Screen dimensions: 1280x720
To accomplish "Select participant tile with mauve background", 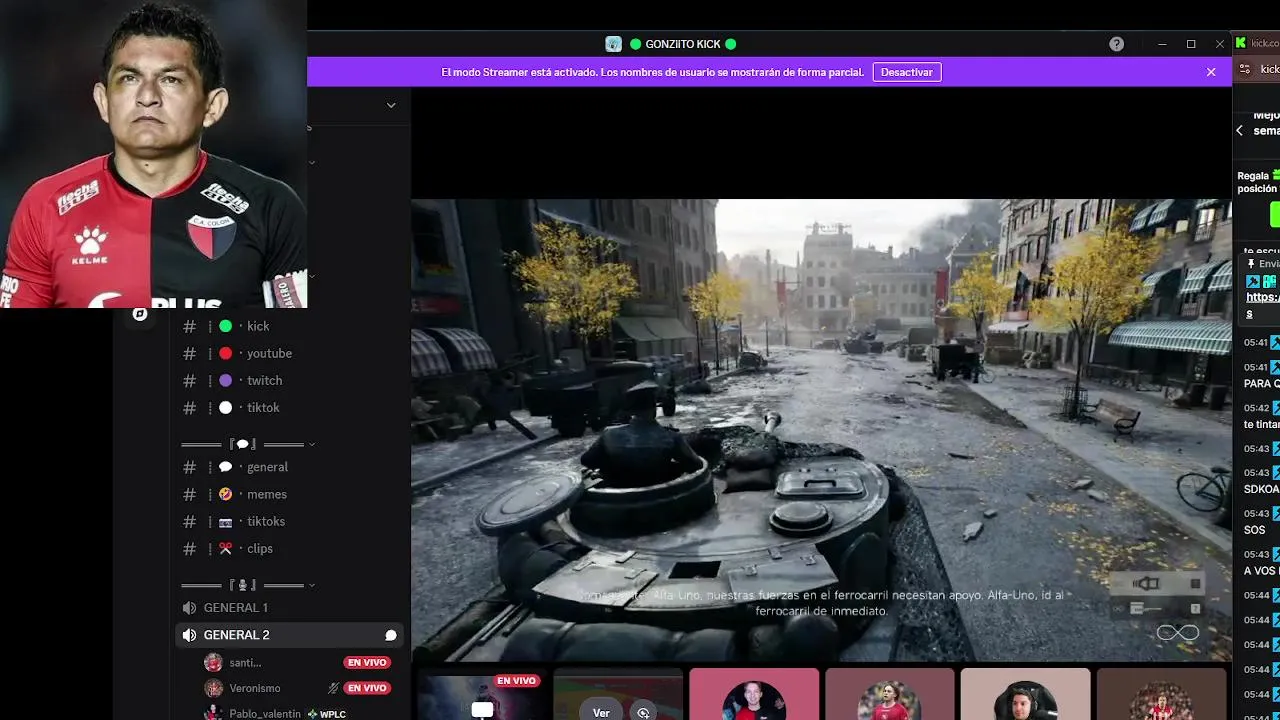I will click(x=889, y=695).
